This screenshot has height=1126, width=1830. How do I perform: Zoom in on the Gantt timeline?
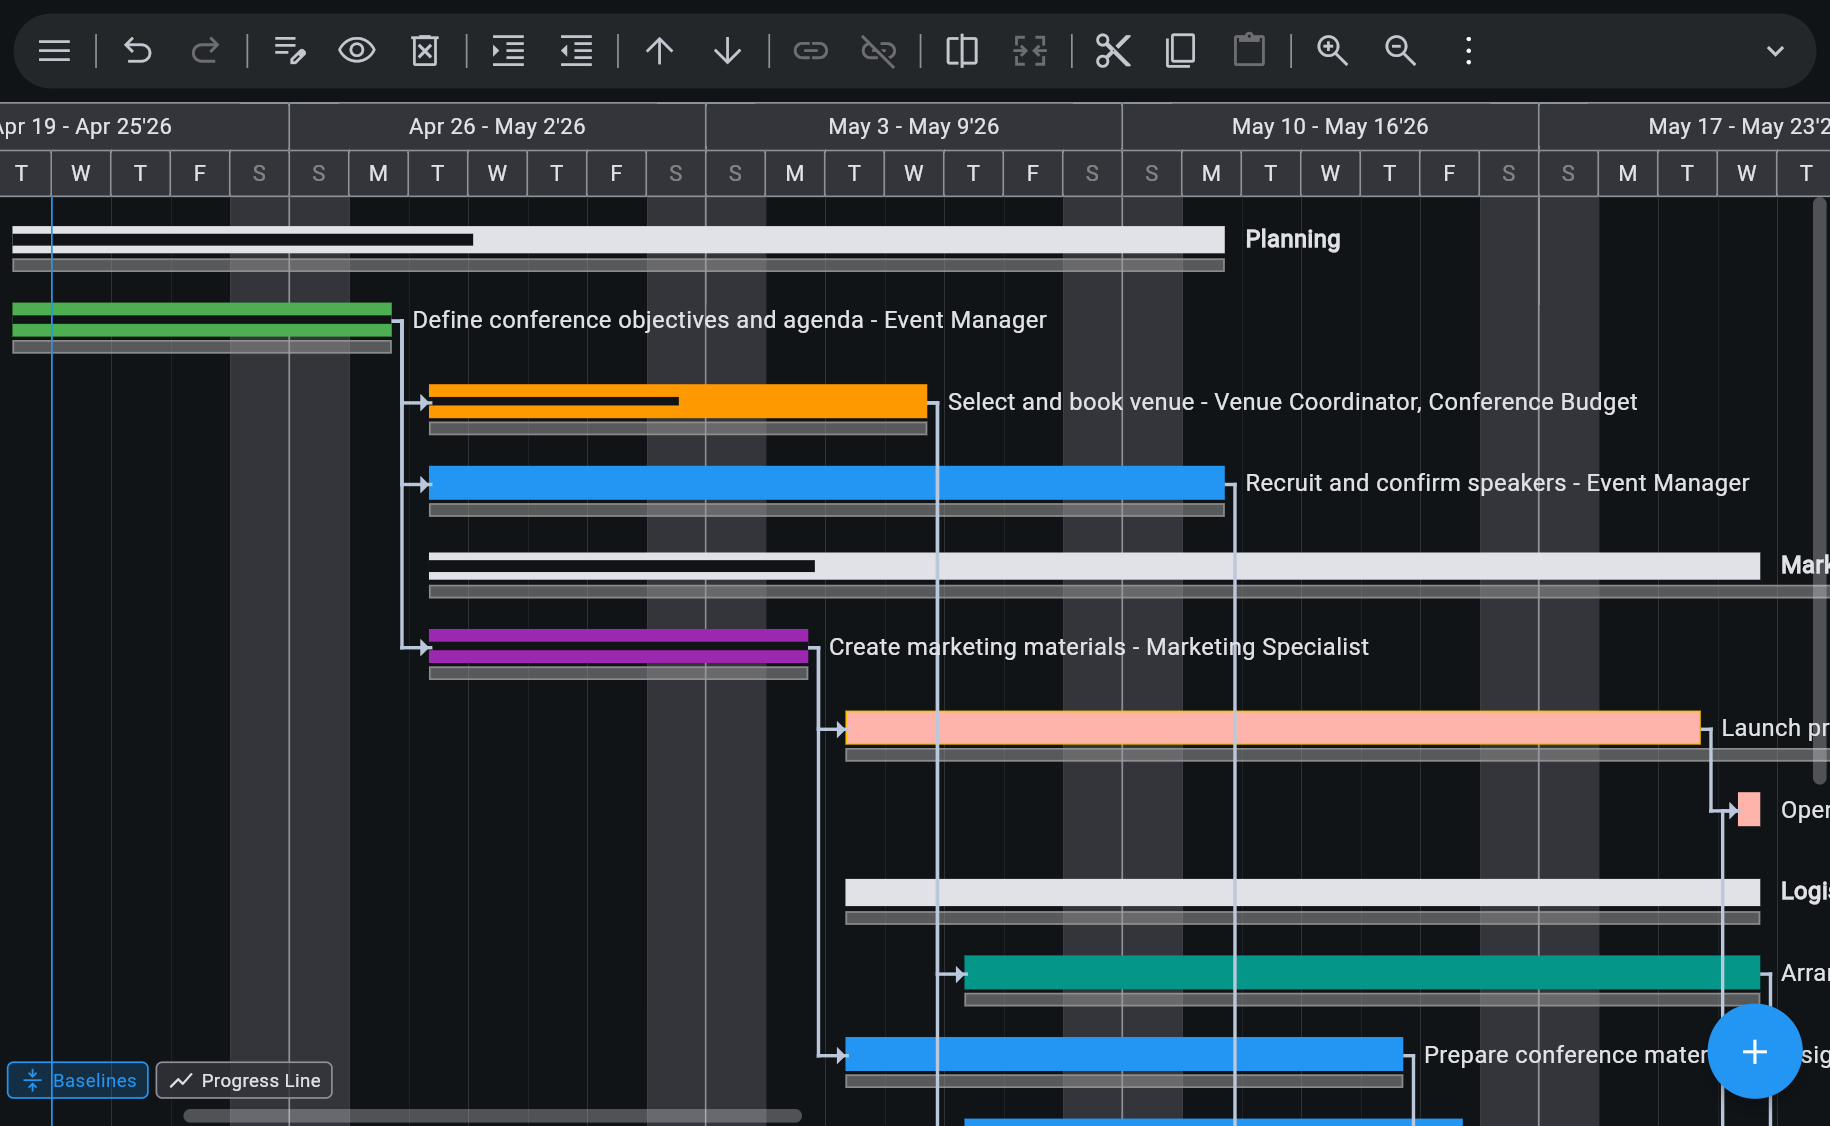pos(1332,50)
